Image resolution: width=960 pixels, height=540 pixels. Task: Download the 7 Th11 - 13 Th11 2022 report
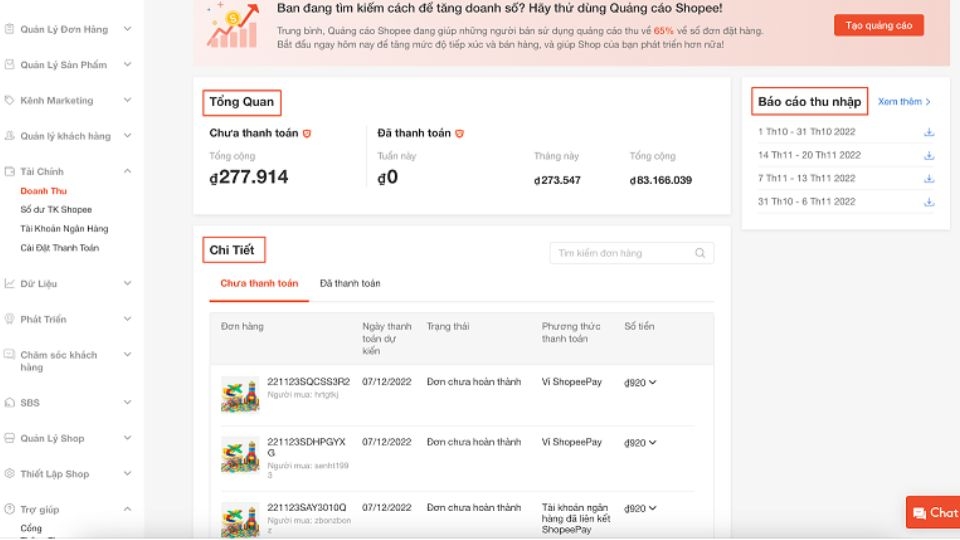[x=929, y=178]
